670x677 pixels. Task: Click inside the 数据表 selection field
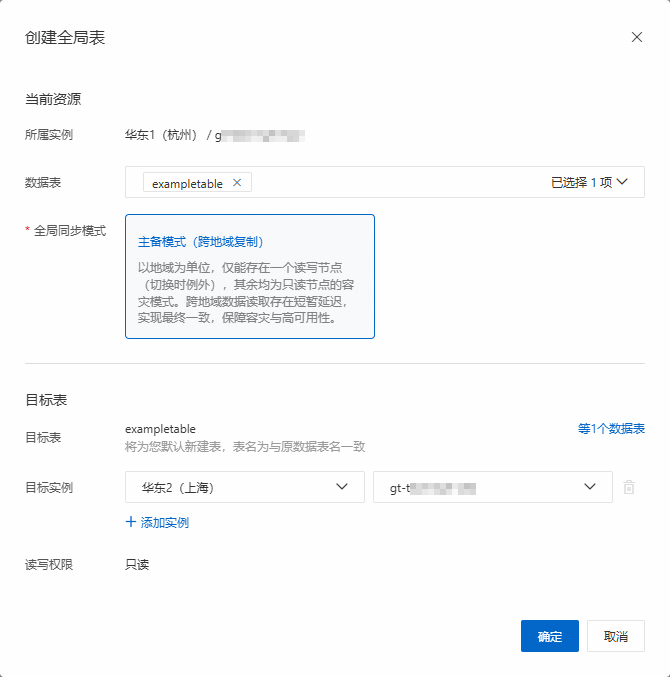pyautogui.click(x=385, y=182)
